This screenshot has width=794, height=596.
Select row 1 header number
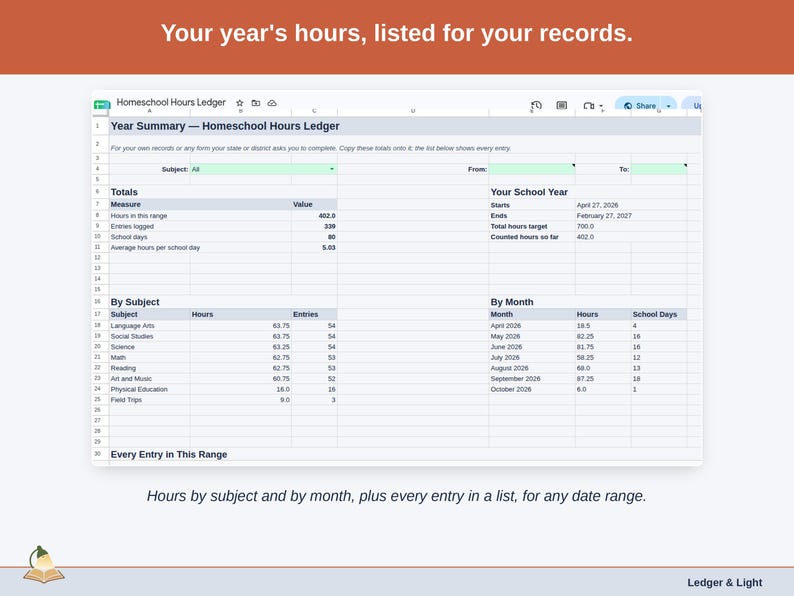point(98,126)
